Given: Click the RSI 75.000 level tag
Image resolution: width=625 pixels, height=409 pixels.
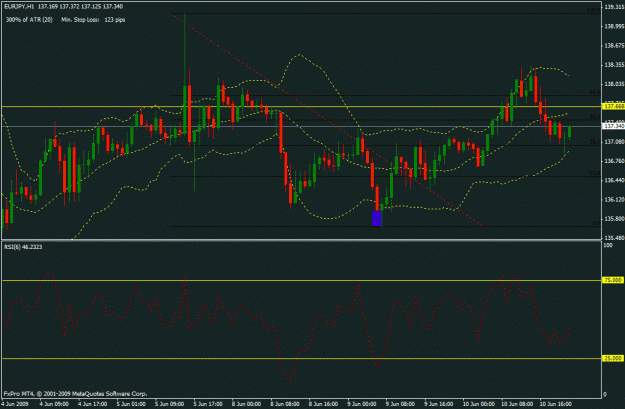Looking at the screenshot, I should click(614, 280).
